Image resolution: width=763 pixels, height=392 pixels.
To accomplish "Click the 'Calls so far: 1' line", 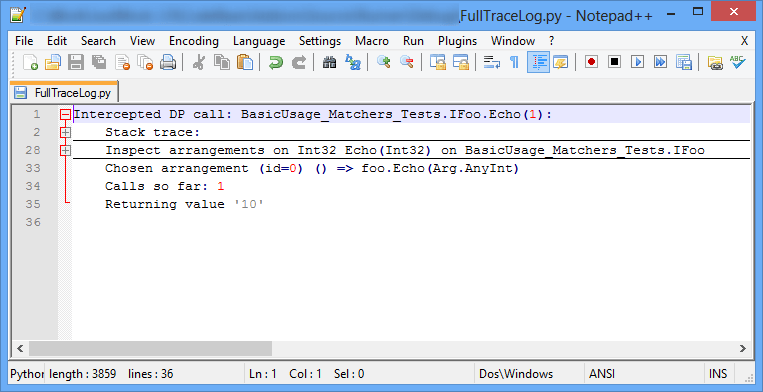I will point(164,186).
